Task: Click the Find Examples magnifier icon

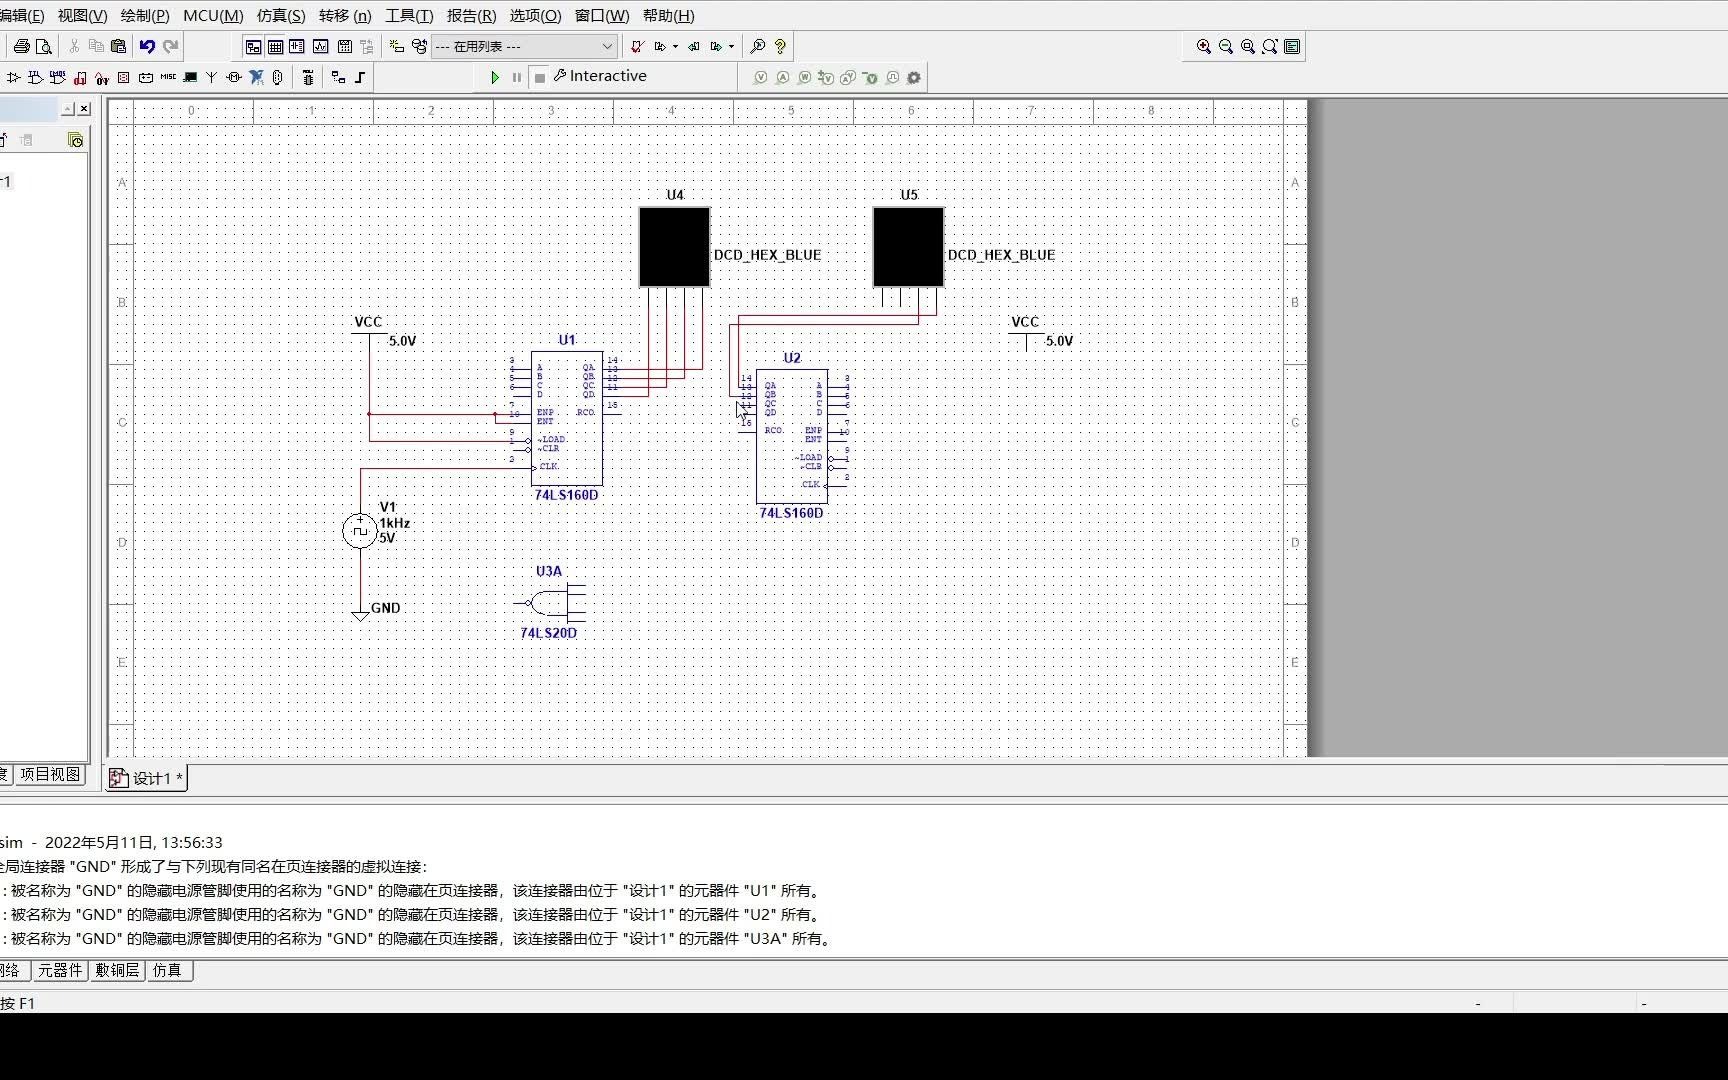Action: pyautogui.click(x=757, y=46)
